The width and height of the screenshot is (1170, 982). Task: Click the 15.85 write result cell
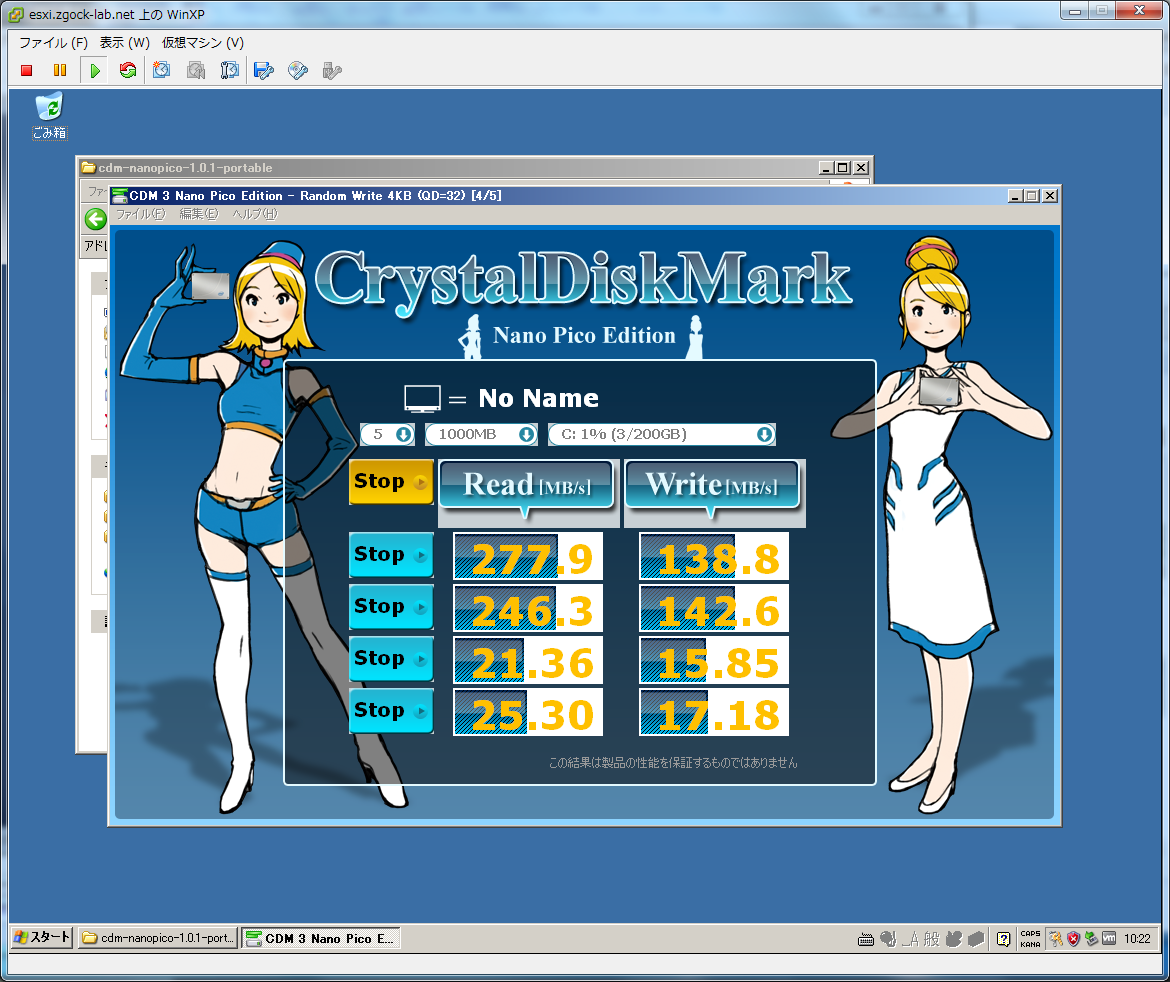[714, 660]
